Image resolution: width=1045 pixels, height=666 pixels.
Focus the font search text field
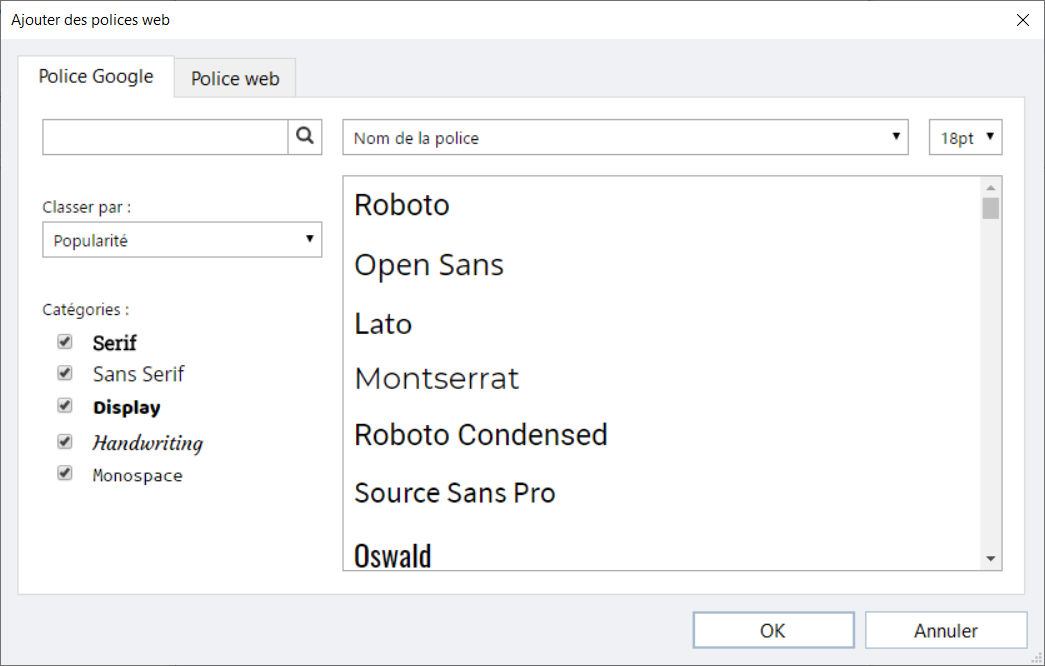click(165, 138)
